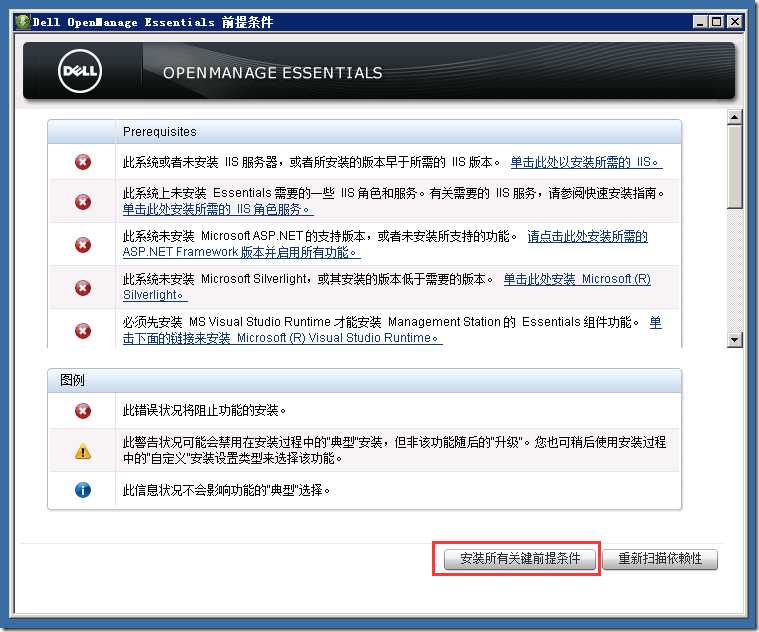Click the prerequisites list scroll down arrow
This screenshot has height=632, width=759.
coord(734,340)
